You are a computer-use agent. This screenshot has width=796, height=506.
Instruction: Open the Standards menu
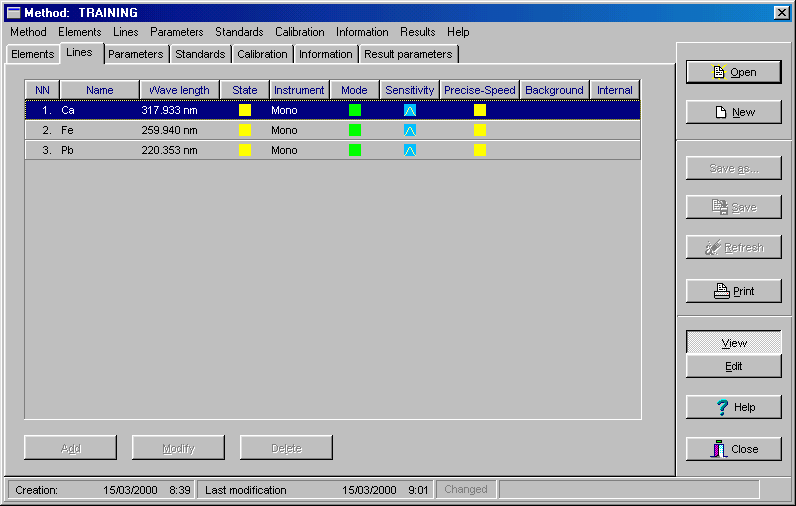pyautogui.click(x=239, y=32)
